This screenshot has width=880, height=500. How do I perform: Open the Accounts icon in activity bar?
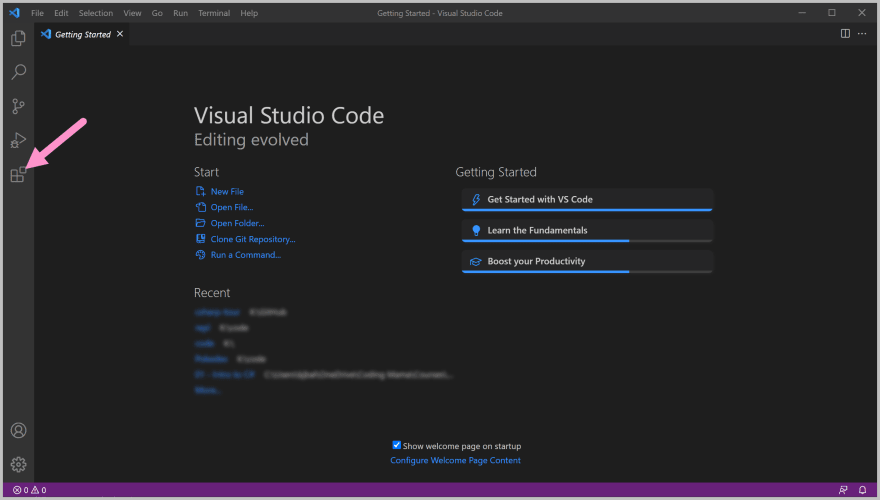coord(19,430)
